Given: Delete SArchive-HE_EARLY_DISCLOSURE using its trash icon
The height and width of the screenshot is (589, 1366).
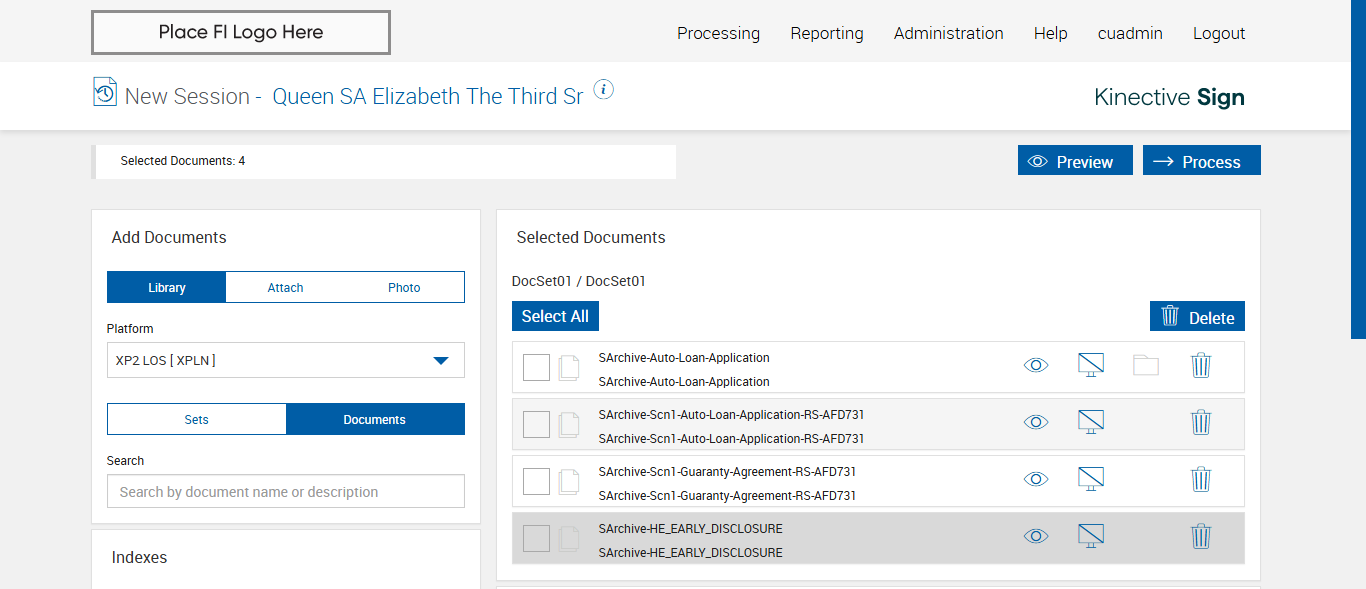Looking at the screenshot, I should pos(1201,537).
